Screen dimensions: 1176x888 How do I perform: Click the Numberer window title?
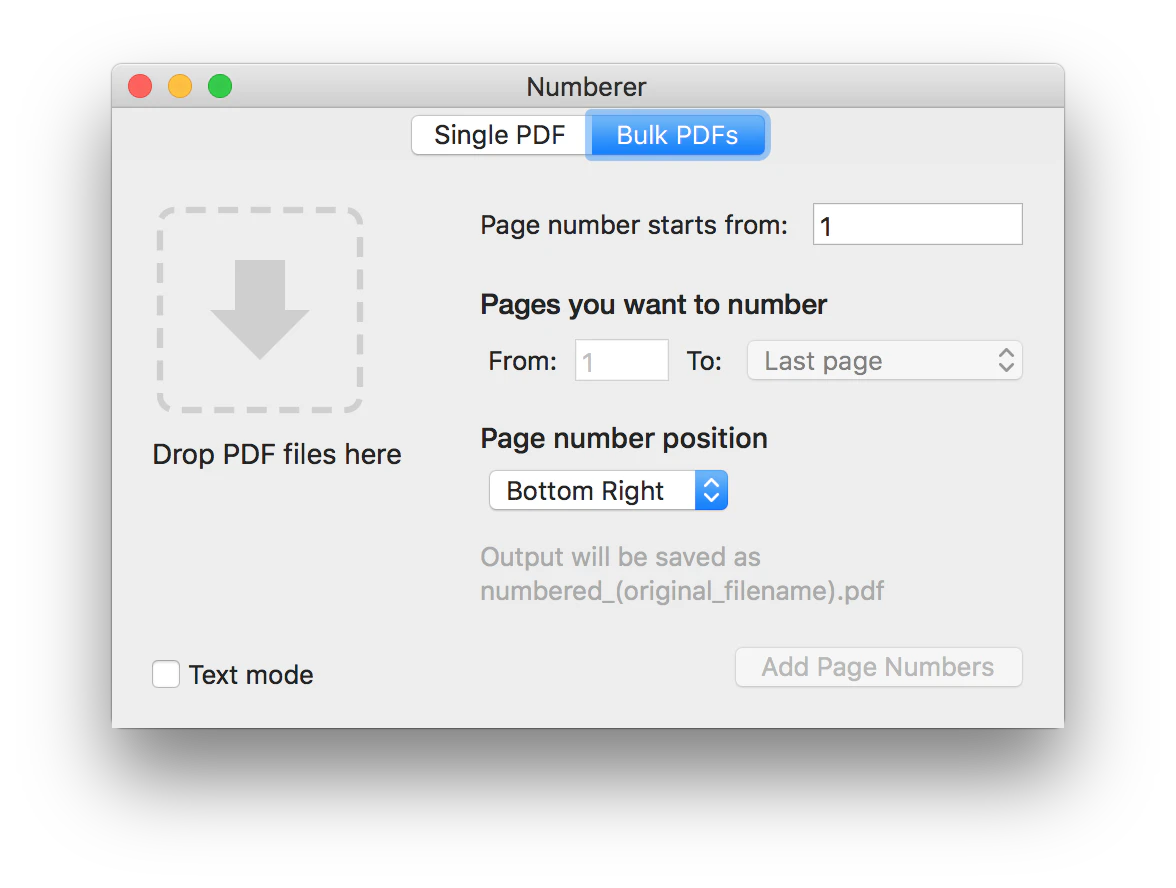[586, 87]
